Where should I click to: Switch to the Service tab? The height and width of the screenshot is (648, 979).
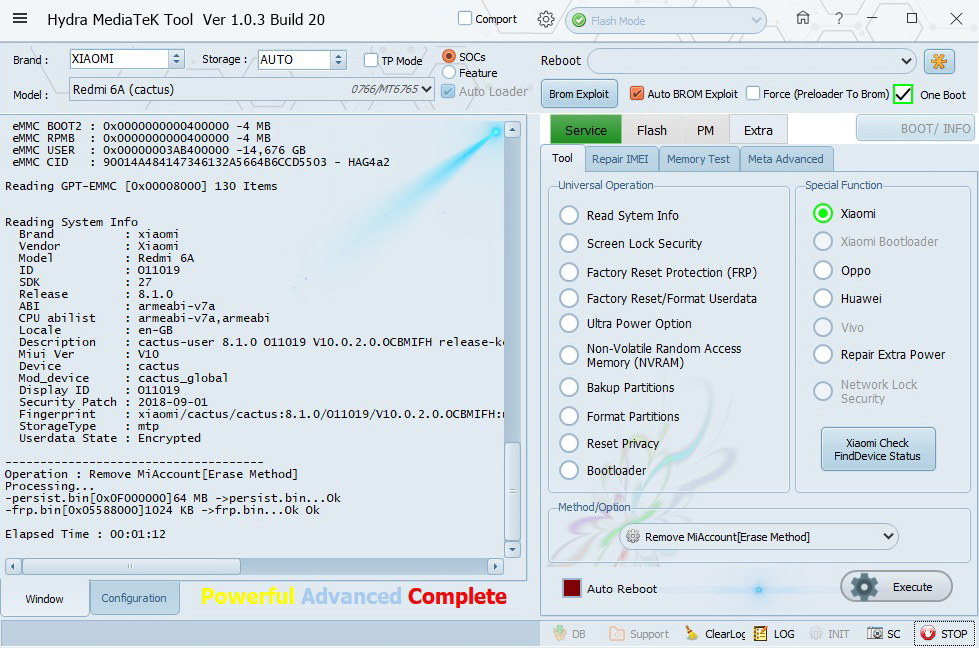(x=586, y=130)
